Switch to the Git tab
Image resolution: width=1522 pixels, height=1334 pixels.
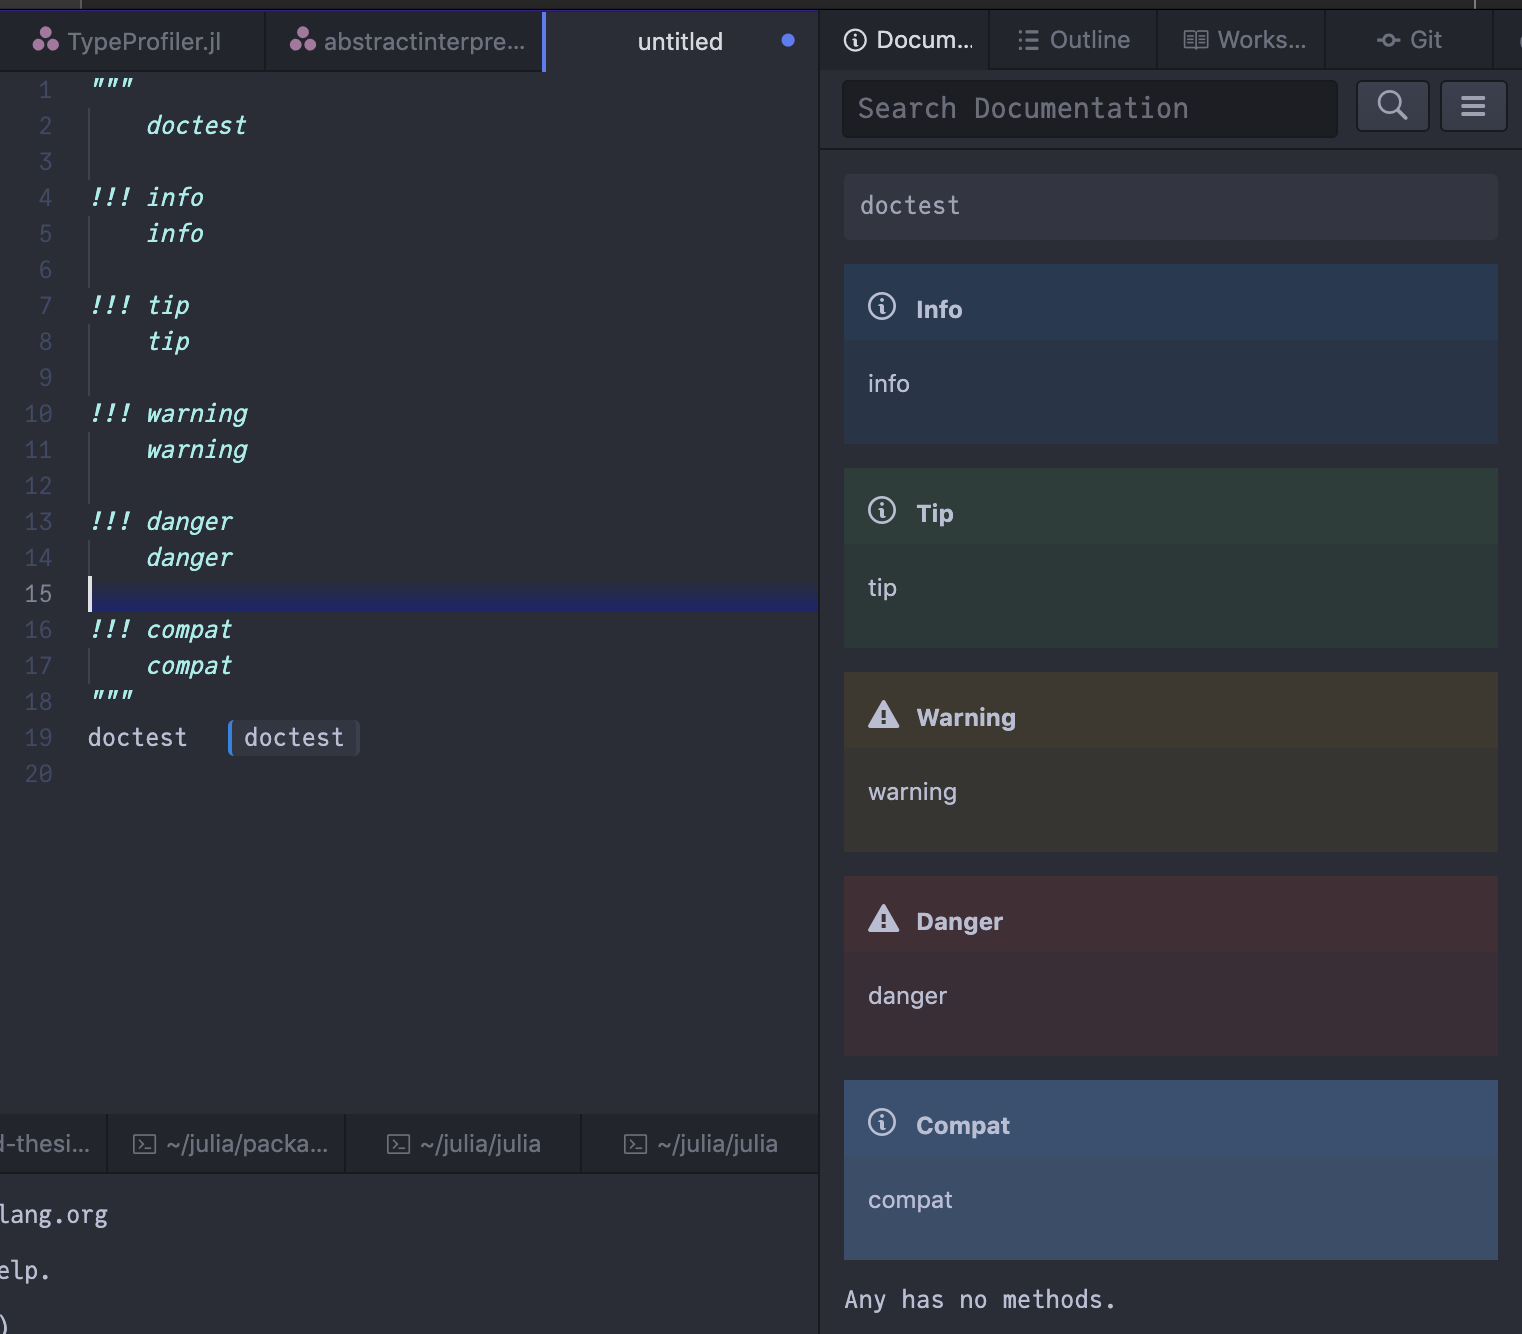(1409, 40)
